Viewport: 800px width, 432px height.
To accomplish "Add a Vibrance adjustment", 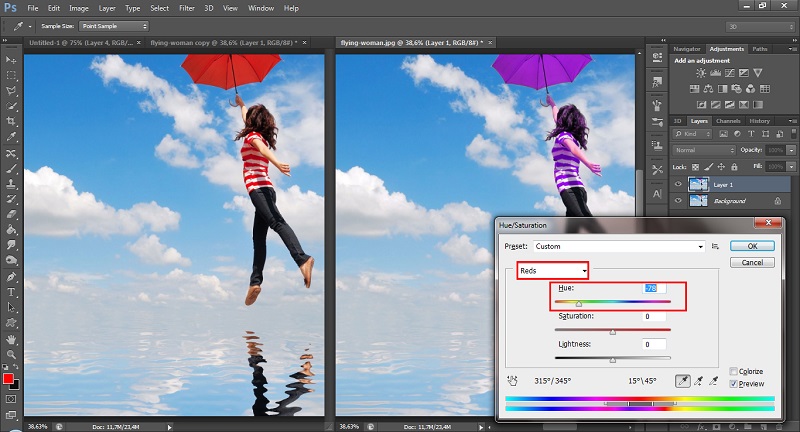I will coord(758,73).
